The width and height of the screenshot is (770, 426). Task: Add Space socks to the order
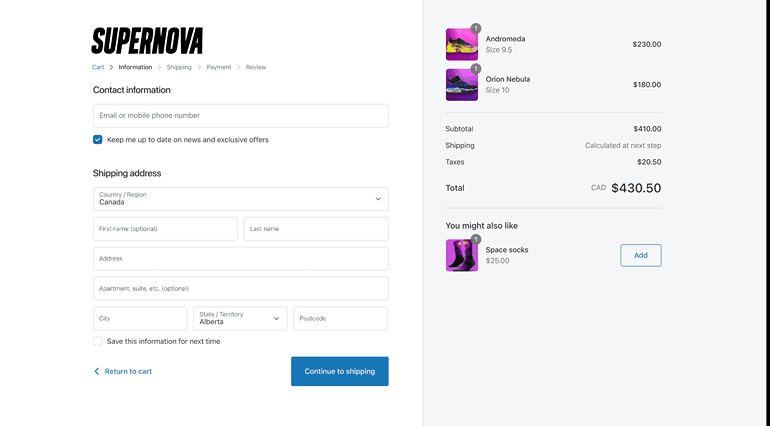pos(641,256)
